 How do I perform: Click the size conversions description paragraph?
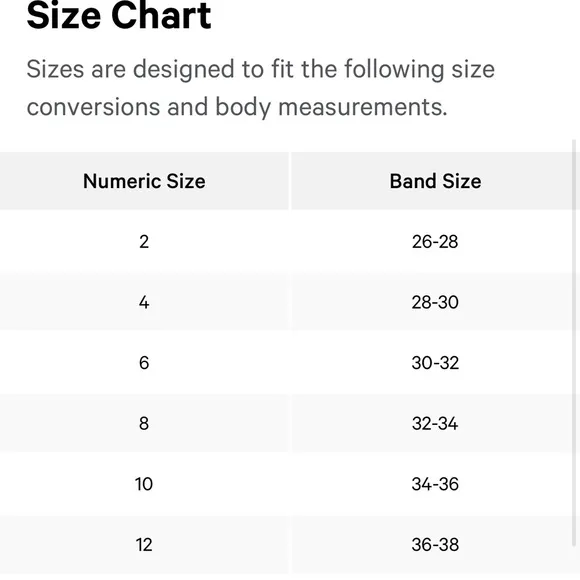pyautogui.click(x=261, y=88)
